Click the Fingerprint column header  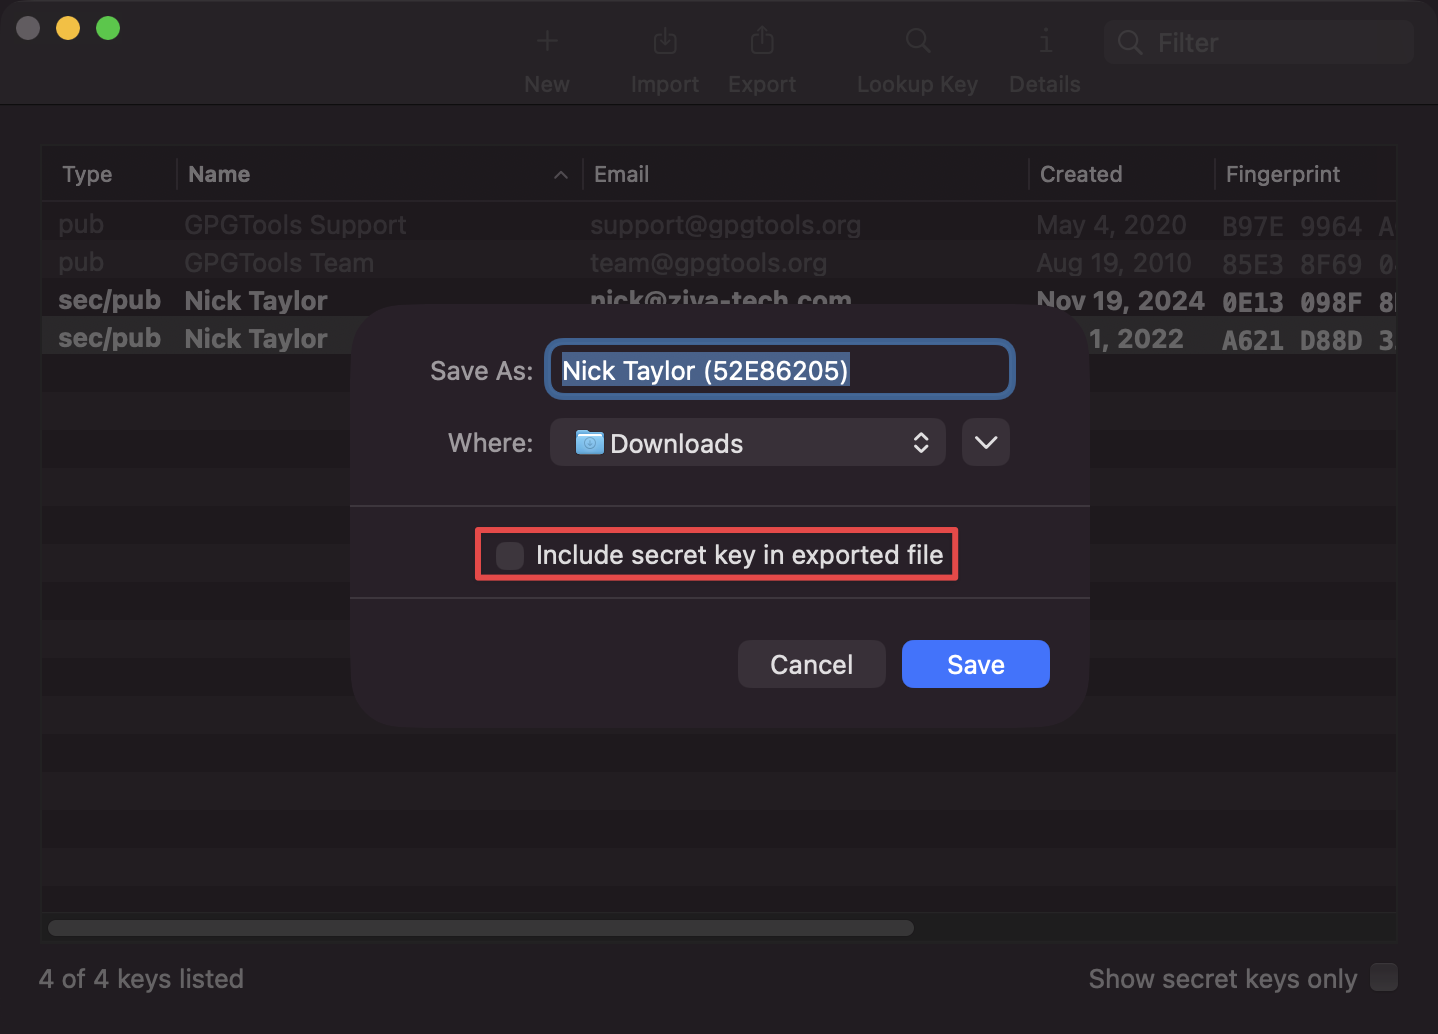1283,174
